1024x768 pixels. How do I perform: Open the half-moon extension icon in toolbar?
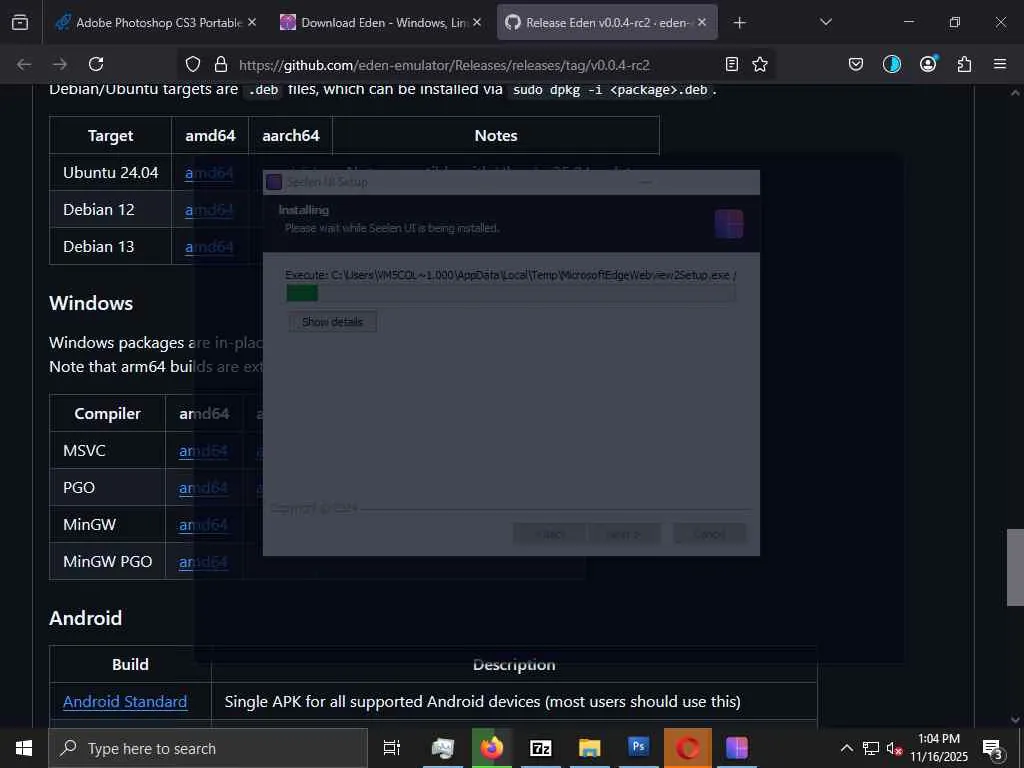891,64
